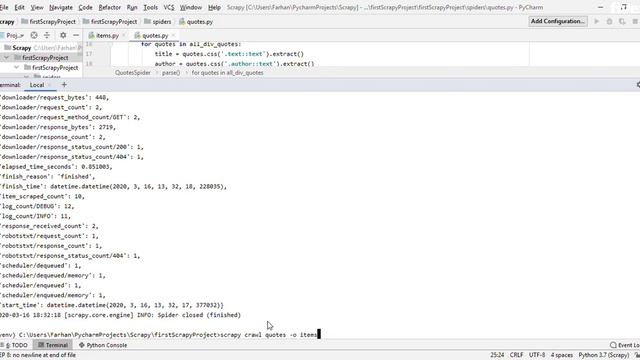The image size is (640, 360).
Task: Open the Refactor menu
Action: (110, 7)
